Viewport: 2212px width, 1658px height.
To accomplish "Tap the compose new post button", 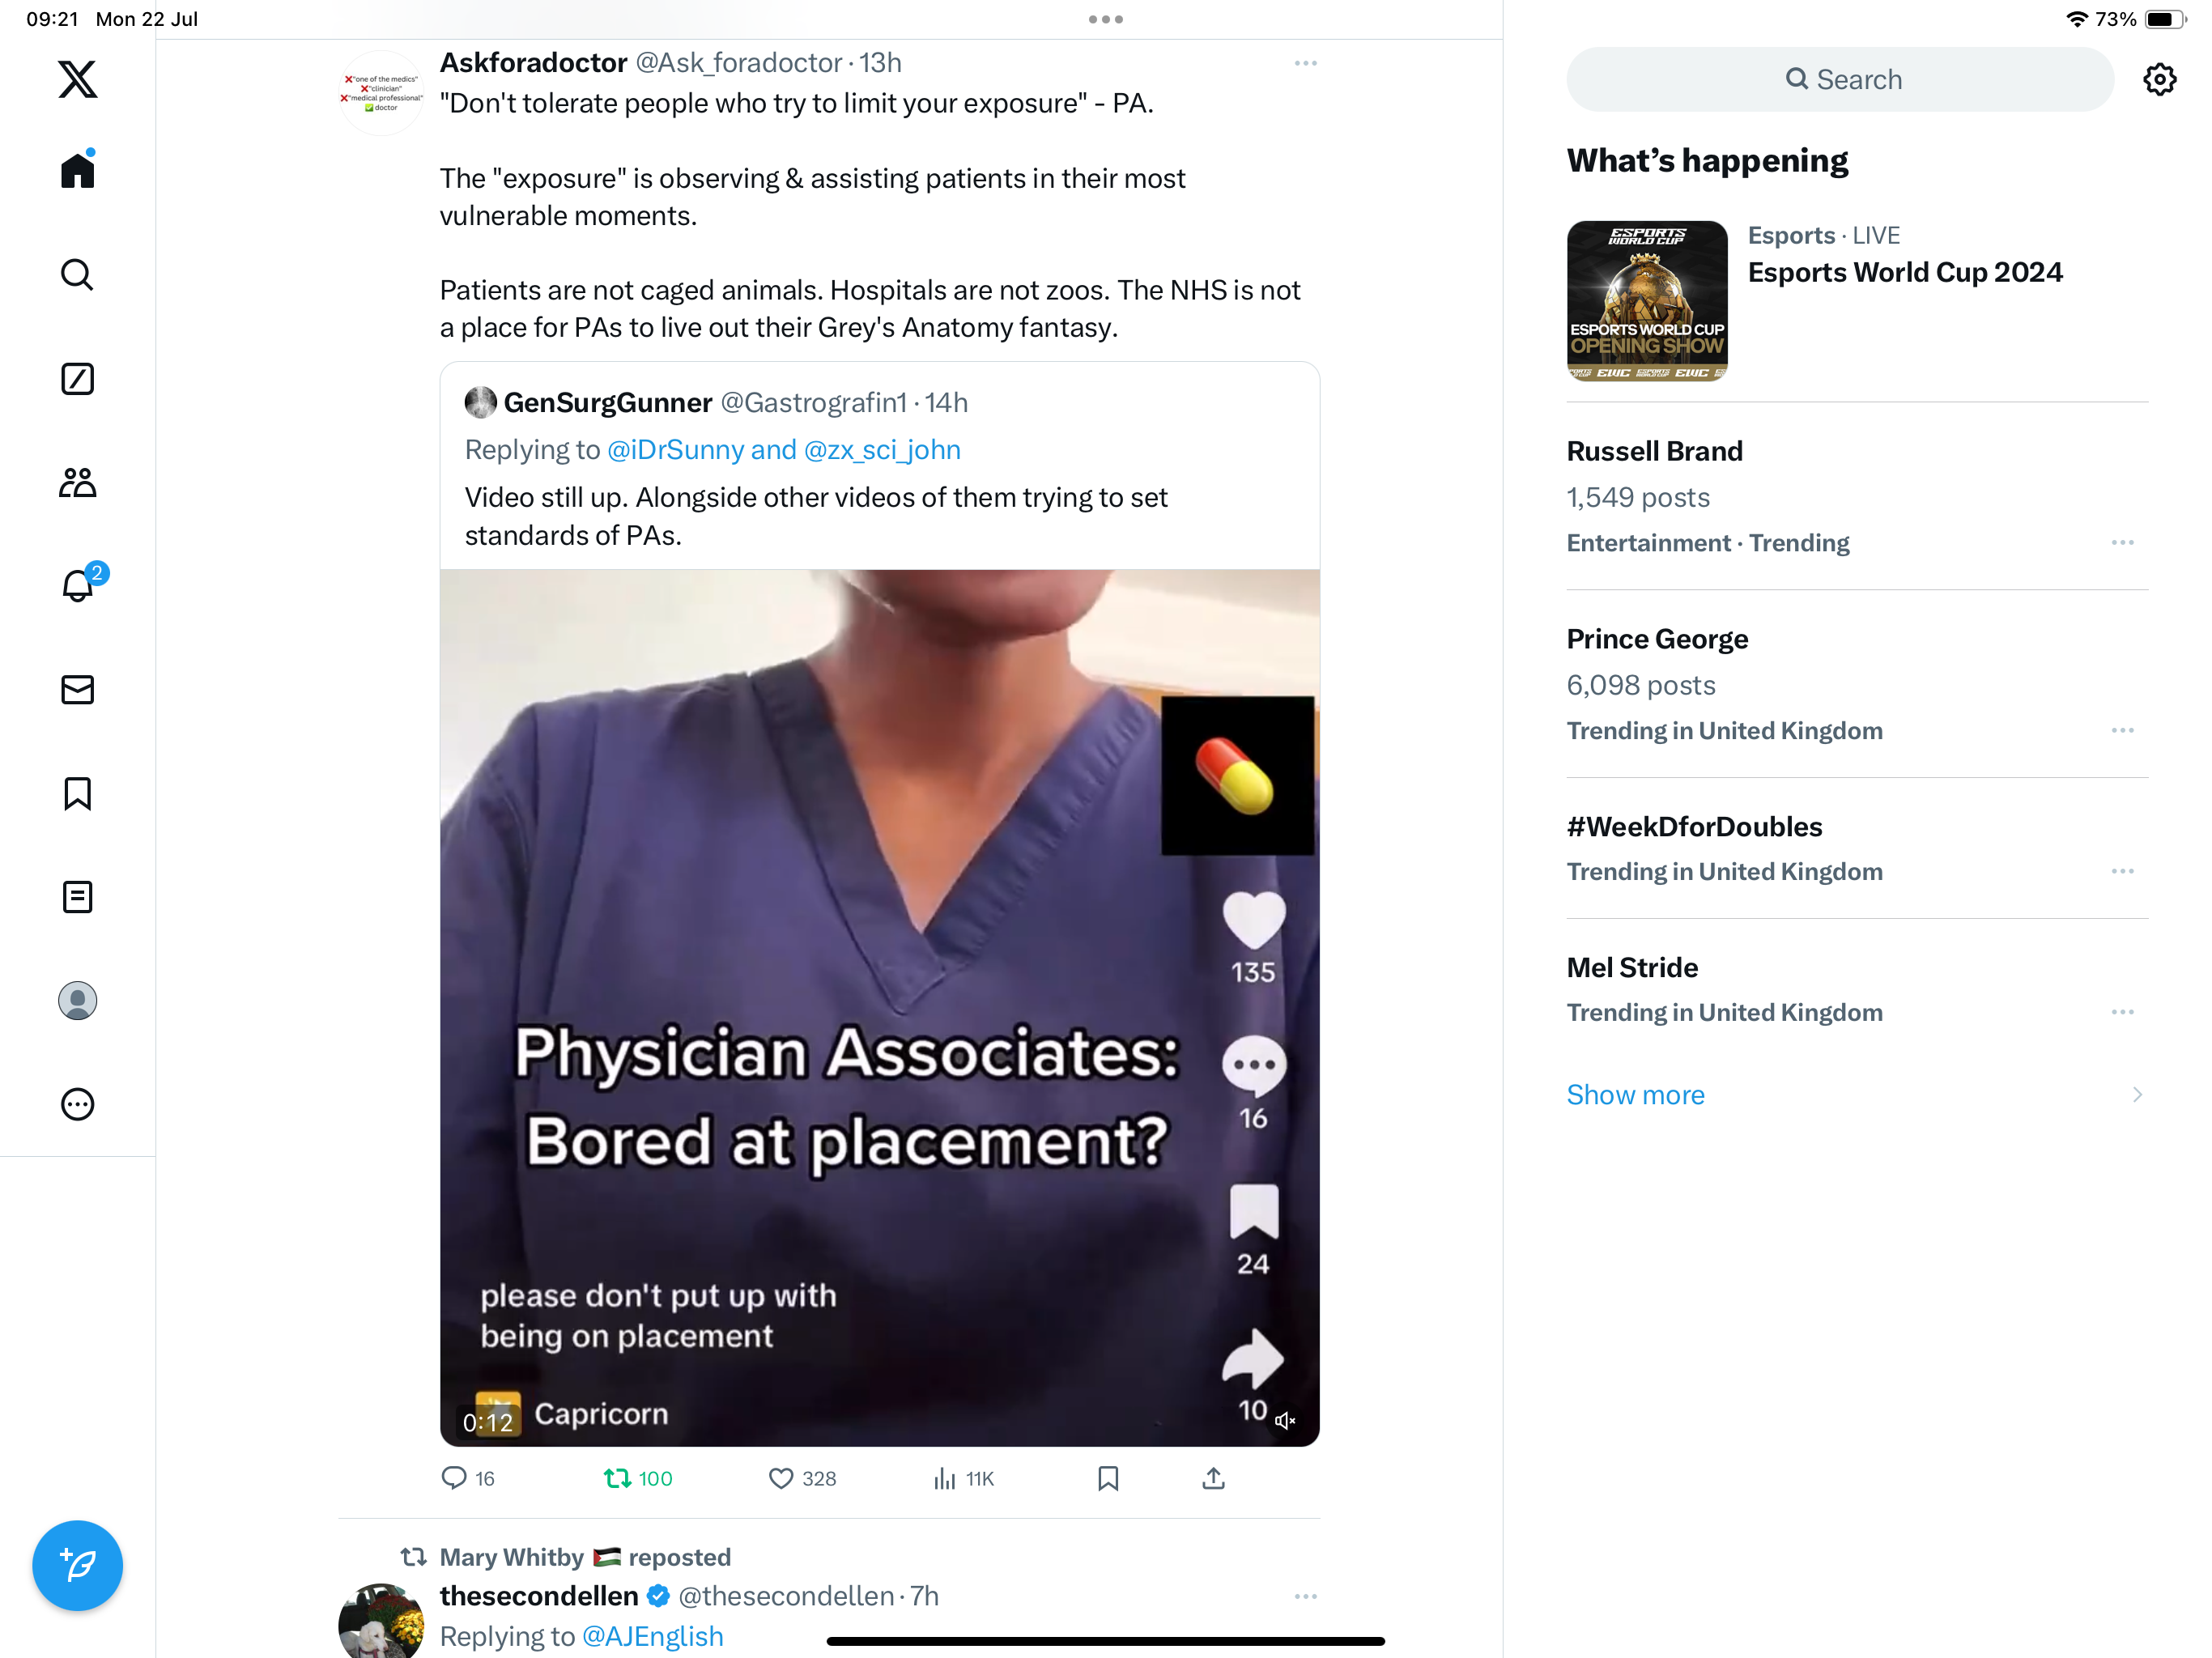I will click(77, 1564).
